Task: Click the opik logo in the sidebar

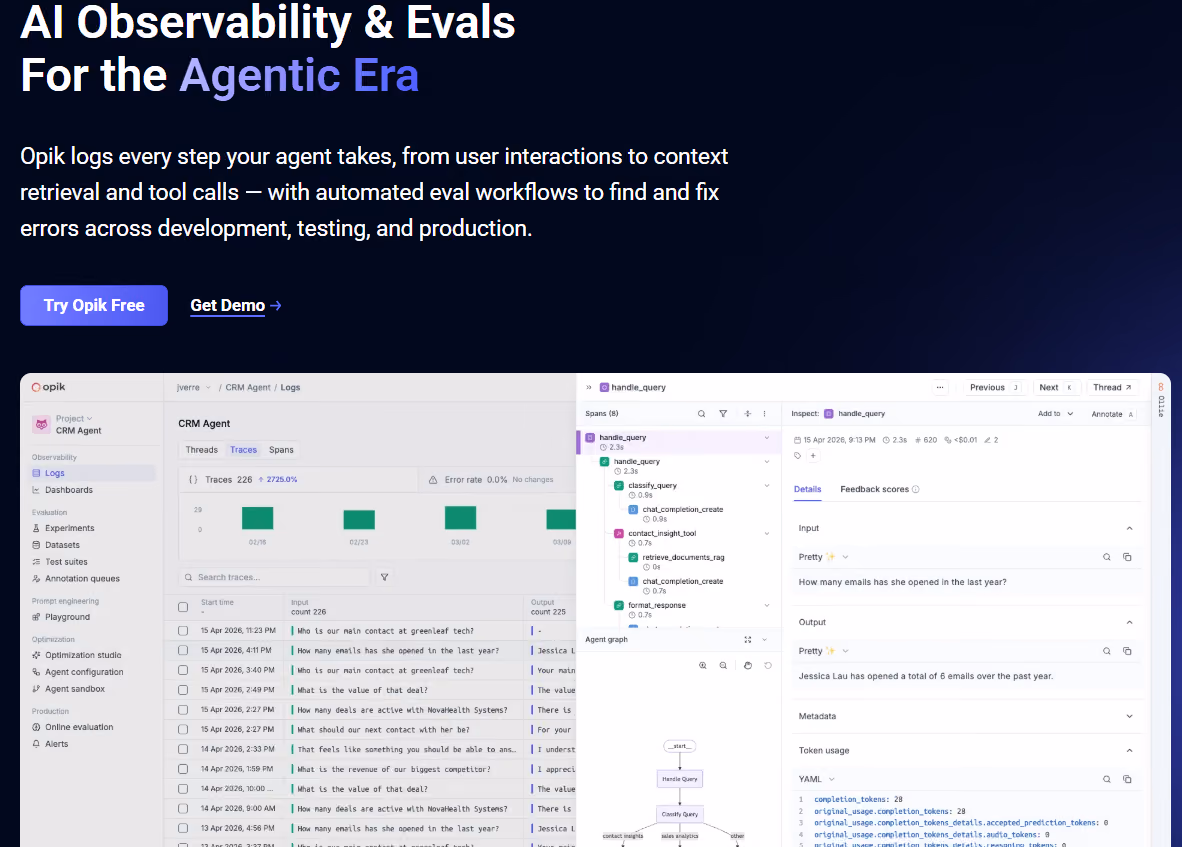Action: (48, 387)
